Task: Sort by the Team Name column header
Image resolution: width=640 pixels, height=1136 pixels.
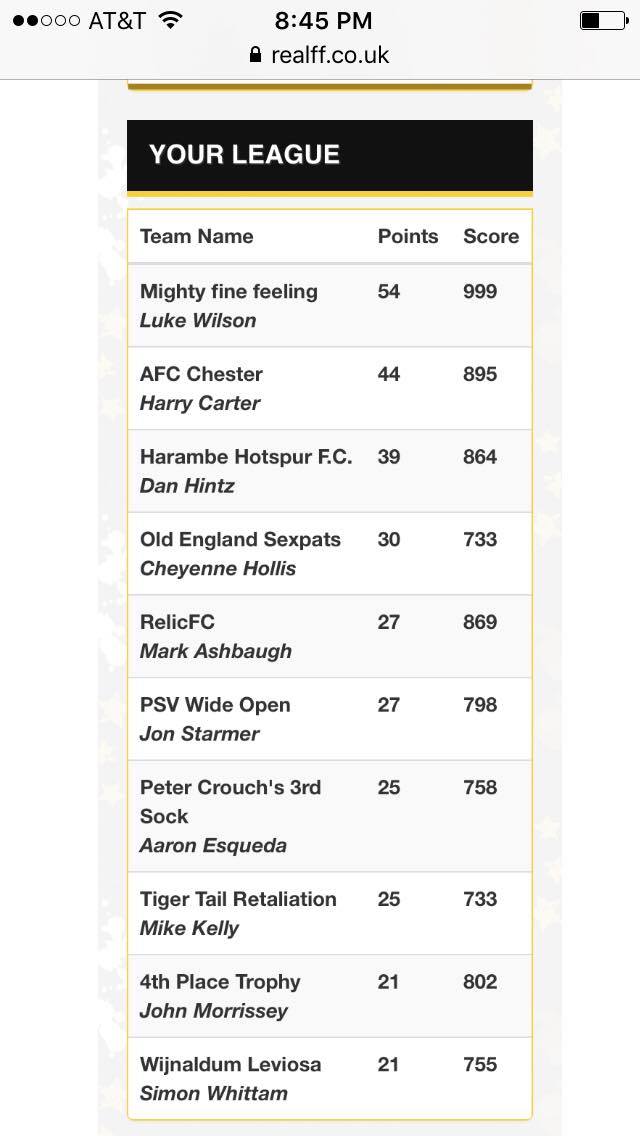Action: [196, 236]
